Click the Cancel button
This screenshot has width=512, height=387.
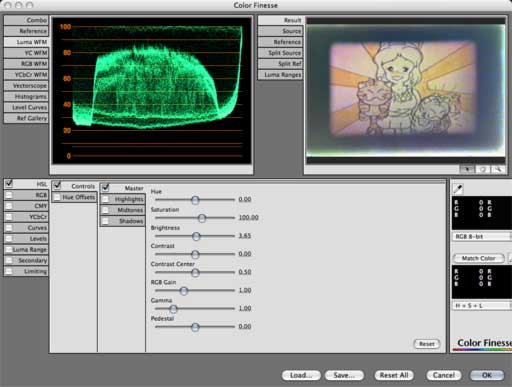444,375
